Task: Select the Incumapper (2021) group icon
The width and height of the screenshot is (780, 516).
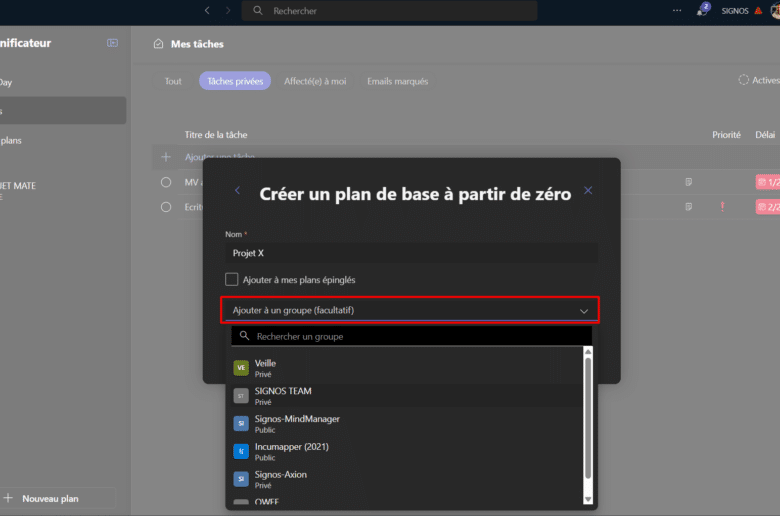Action: (240, 451)
